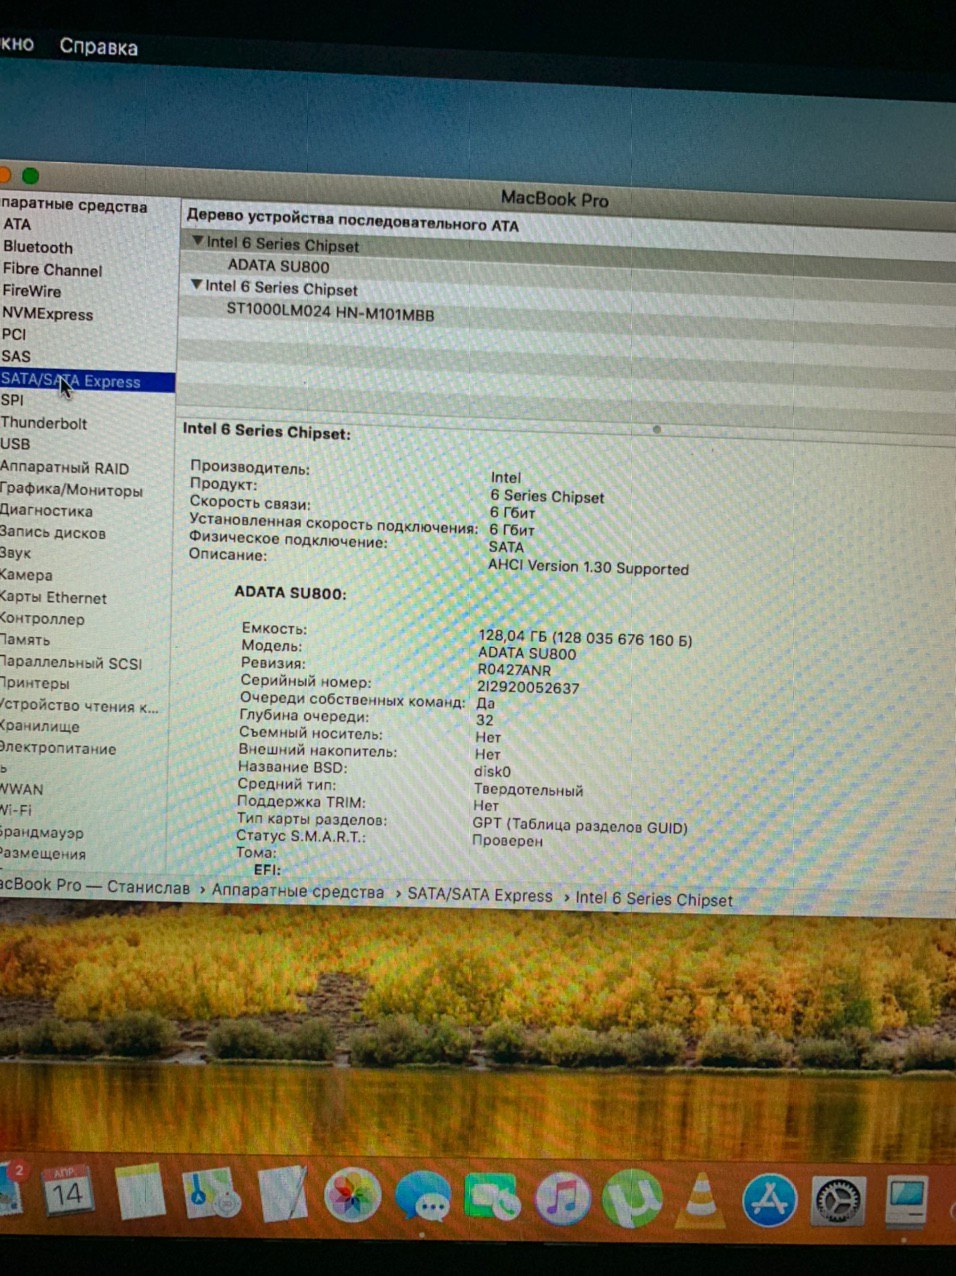Open Thunderbolt in the sidebar
The width and height of the screenshot is (956, 1276).
(44, 423)
